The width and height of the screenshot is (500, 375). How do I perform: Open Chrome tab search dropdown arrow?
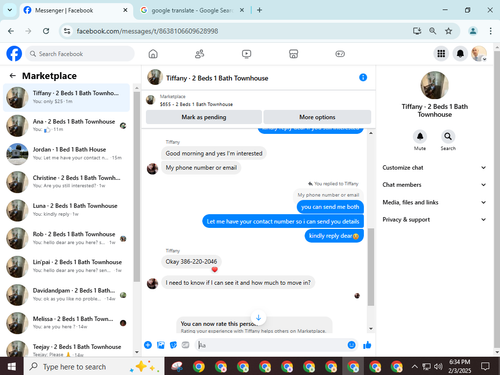pos(10,10)
